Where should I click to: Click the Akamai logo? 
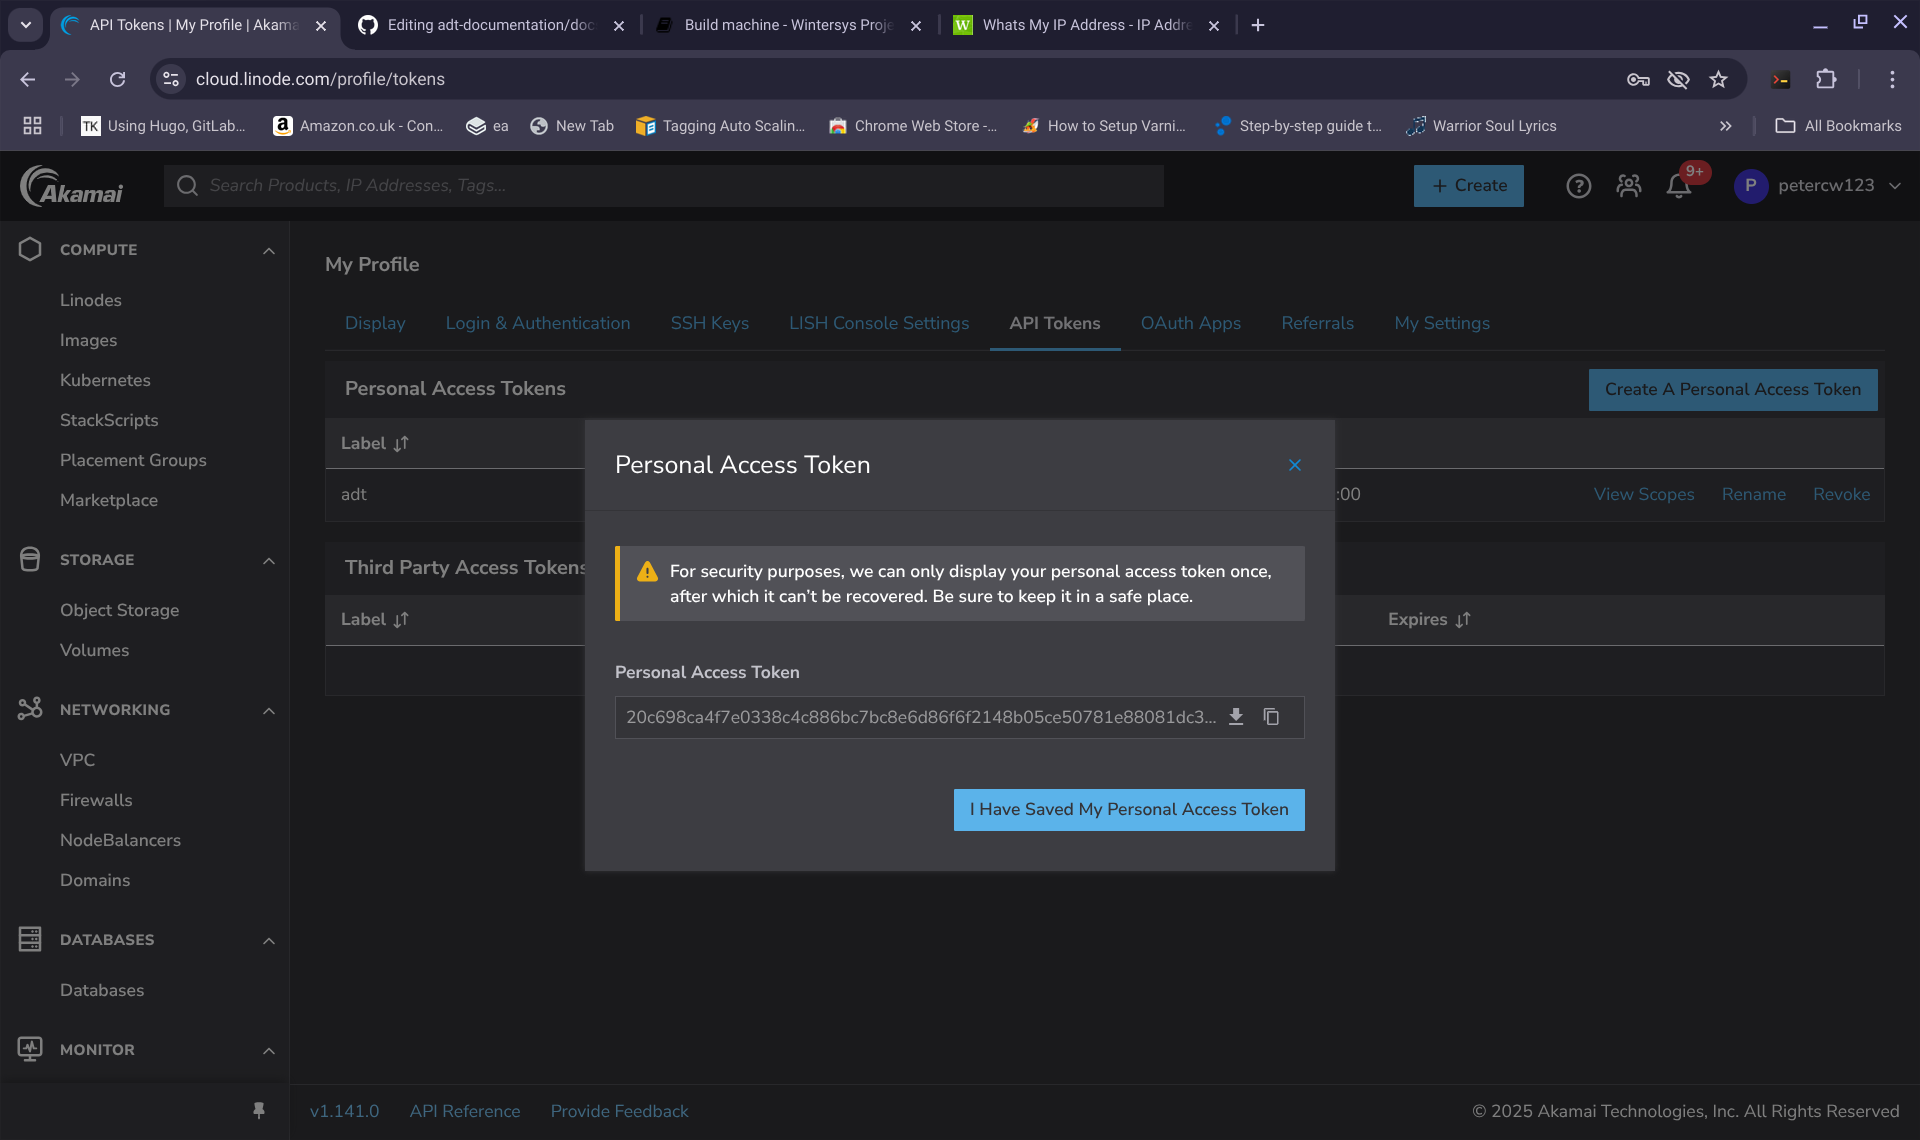tap(72, 186)
